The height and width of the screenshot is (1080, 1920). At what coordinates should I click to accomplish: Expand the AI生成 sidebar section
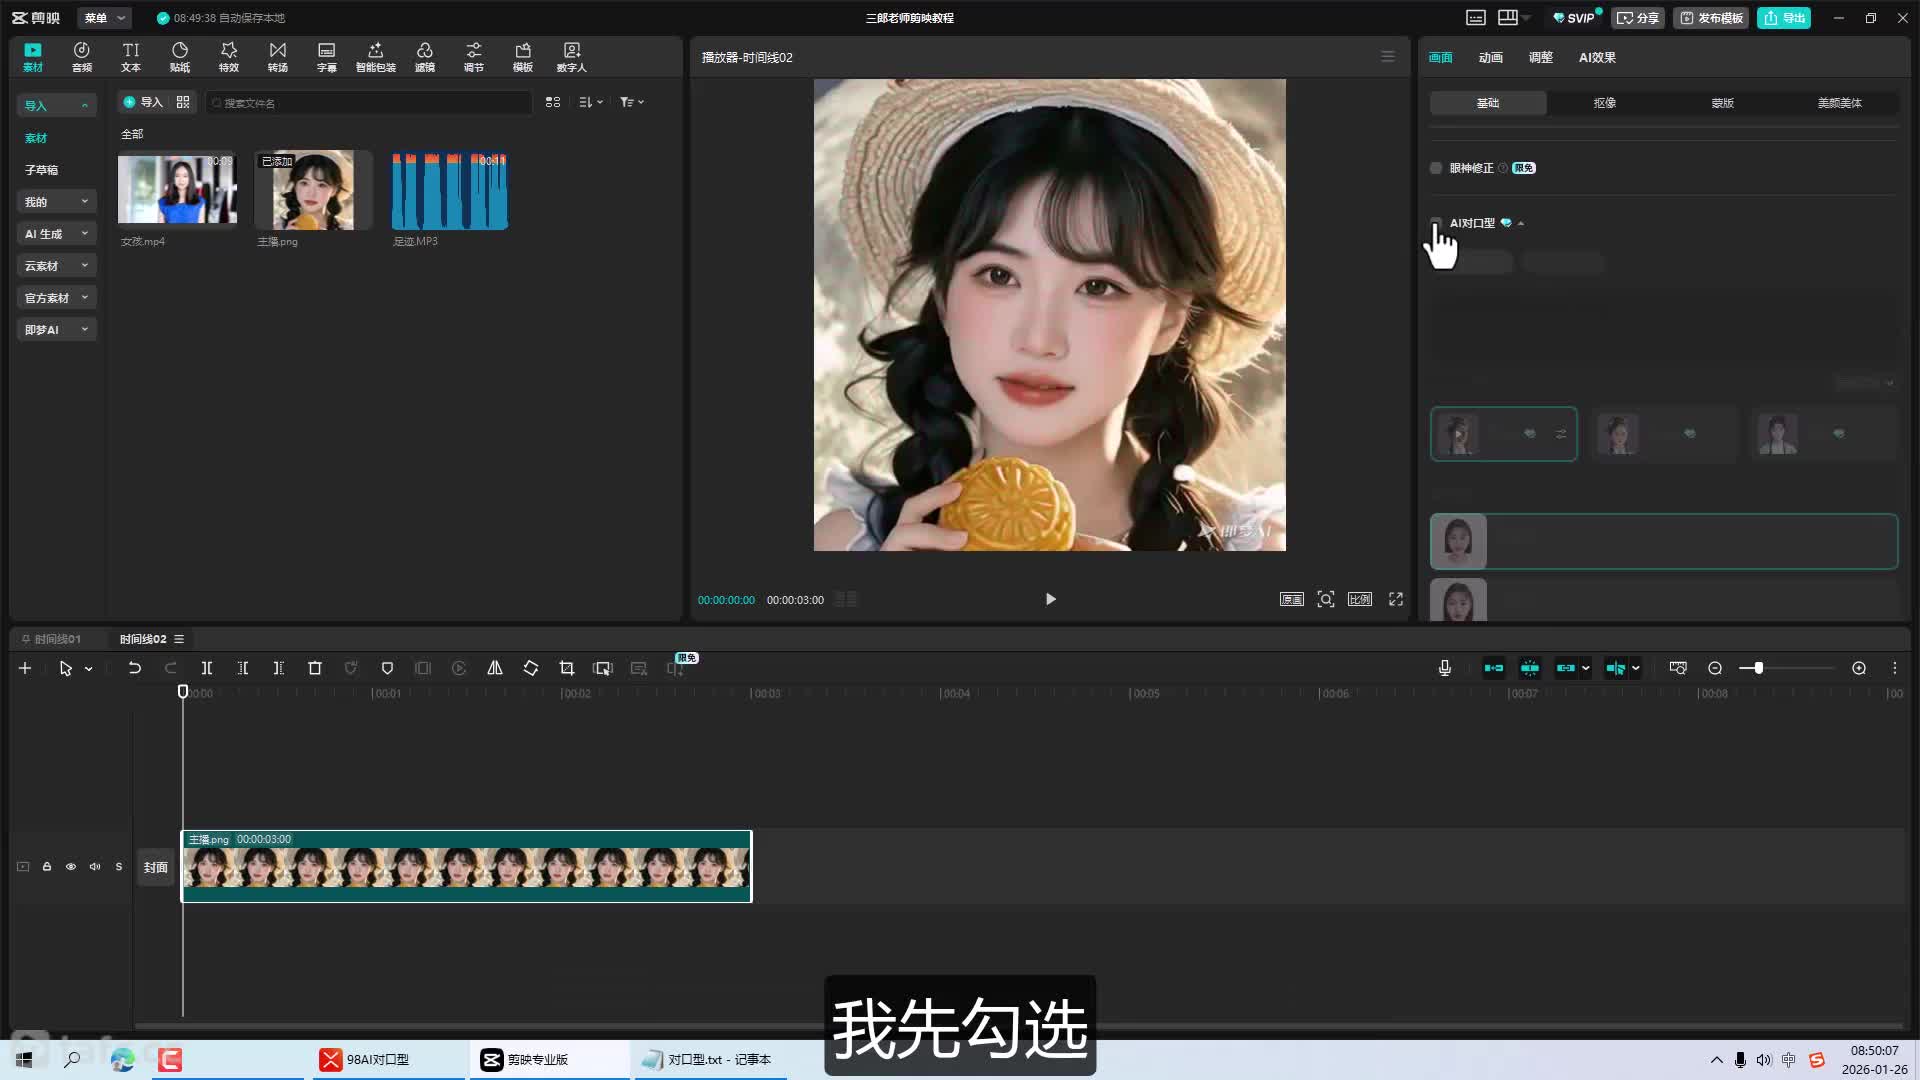pyautogui.click(x=56, y=234)
